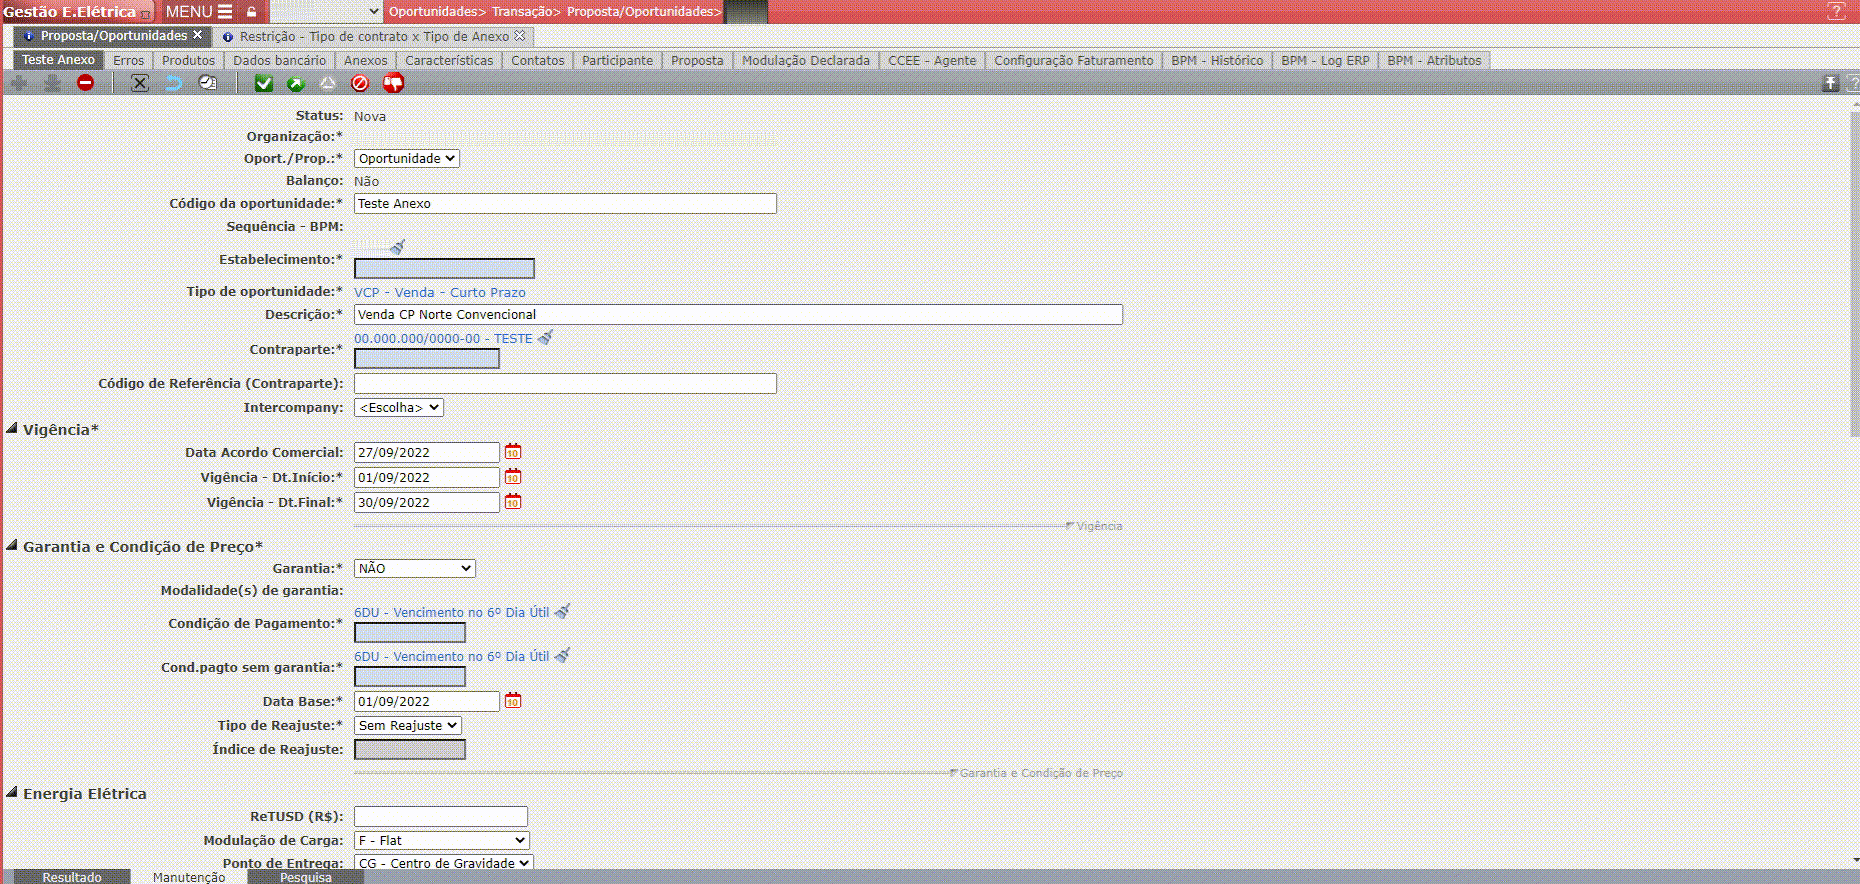Collapse the Energia Elétrica section
Image resolution: width=1860 pixels, height=884 pixels.
pos(12,793)
